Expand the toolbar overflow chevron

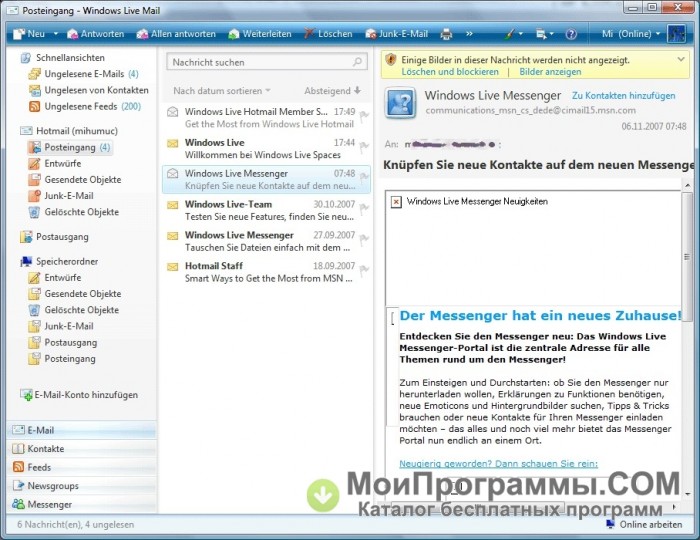(x=469, y=34)
